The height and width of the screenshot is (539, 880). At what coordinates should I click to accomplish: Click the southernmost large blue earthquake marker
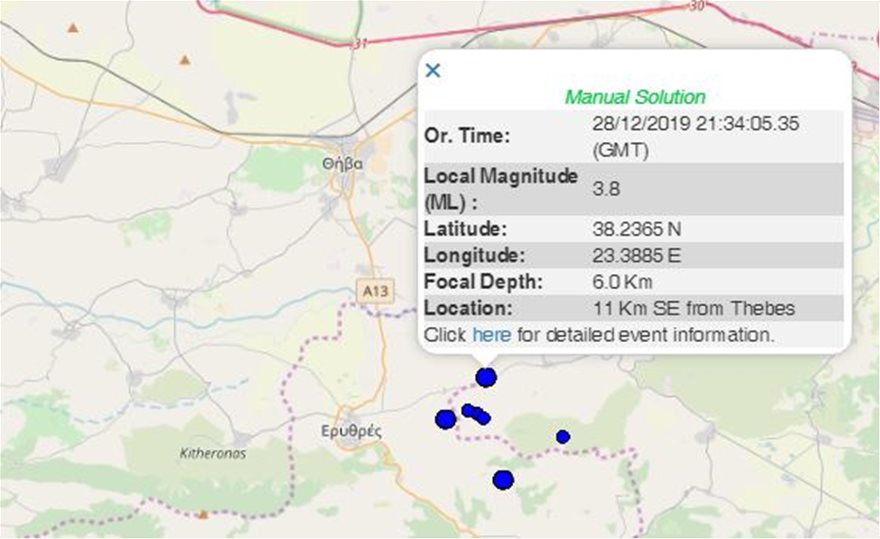tap(503, 480)
